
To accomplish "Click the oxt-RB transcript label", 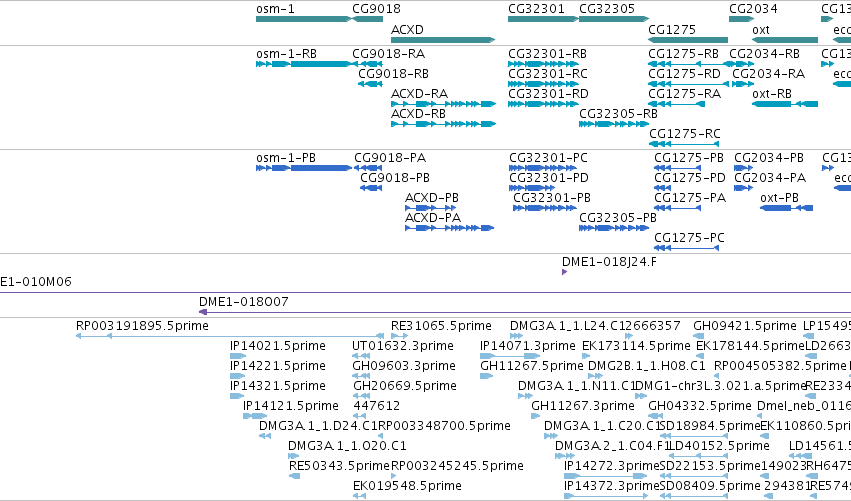I will [x=772, y=94].
